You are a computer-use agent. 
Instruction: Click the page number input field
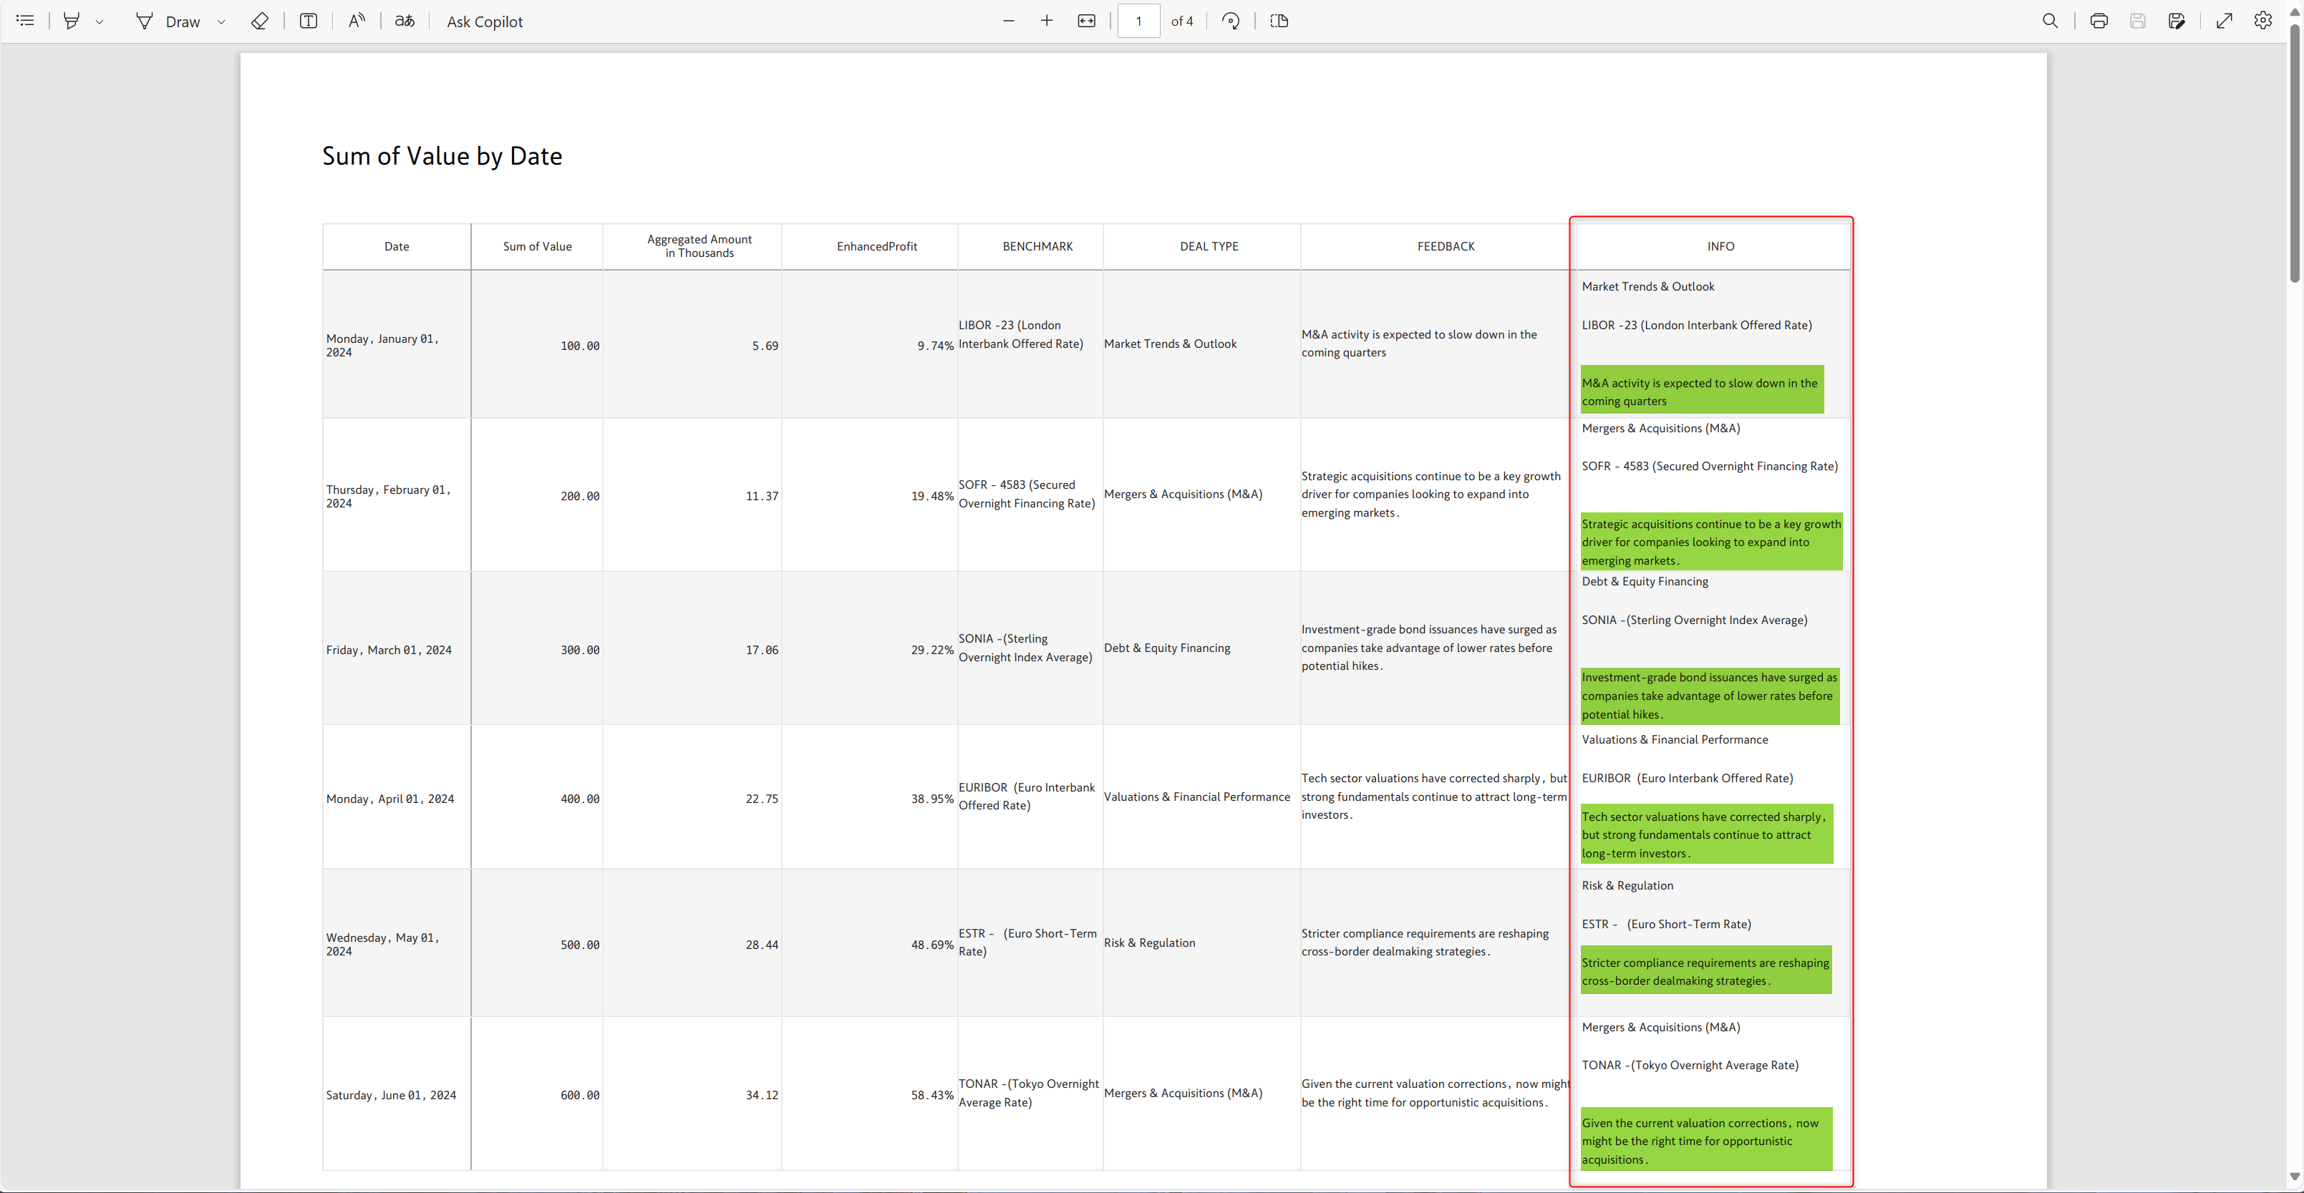[1138, 21]
